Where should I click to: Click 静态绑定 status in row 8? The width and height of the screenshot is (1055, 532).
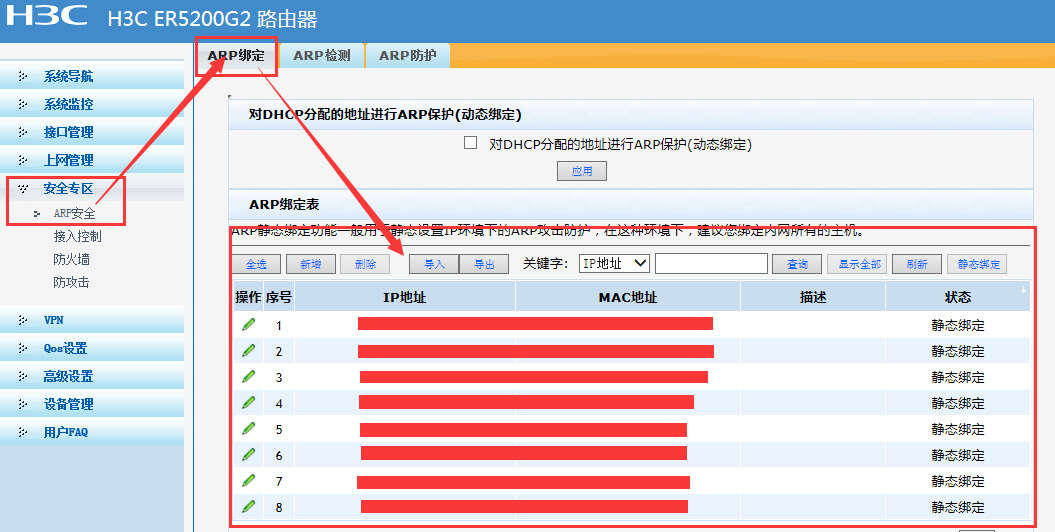957,507
